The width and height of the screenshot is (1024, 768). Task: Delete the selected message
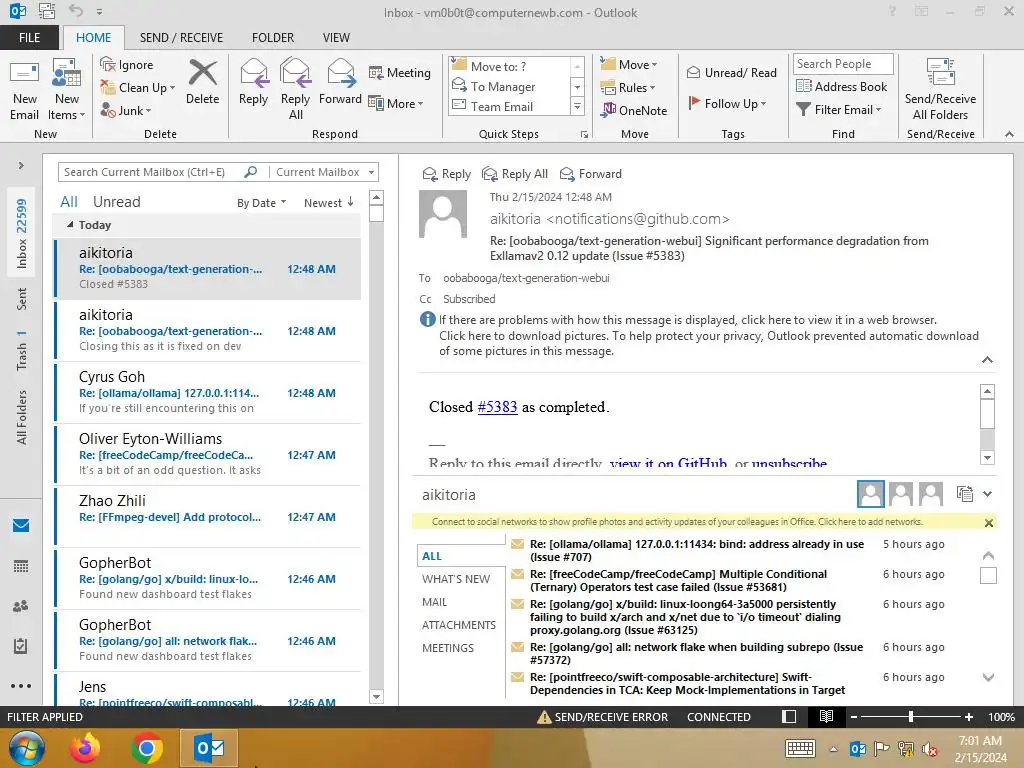[x=202, y=82]
